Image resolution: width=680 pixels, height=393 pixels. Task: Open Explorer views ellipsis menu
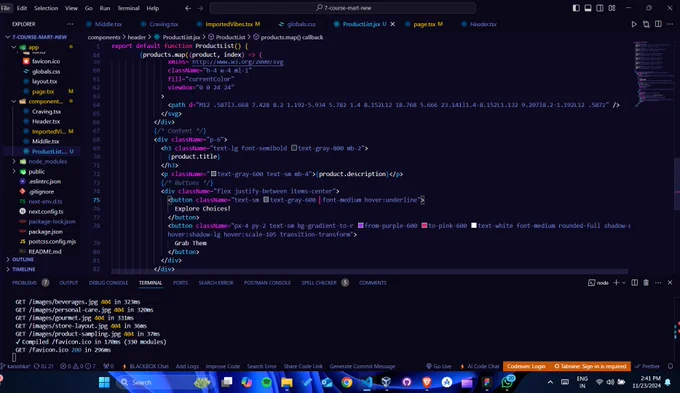[x=70, y=24]
